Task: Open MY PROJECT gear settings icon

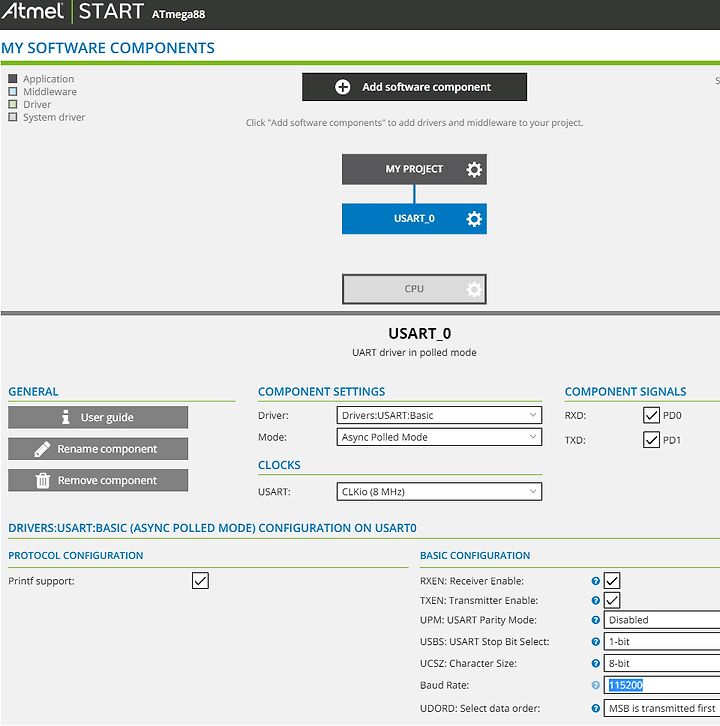Action: [x=474, y=169]
